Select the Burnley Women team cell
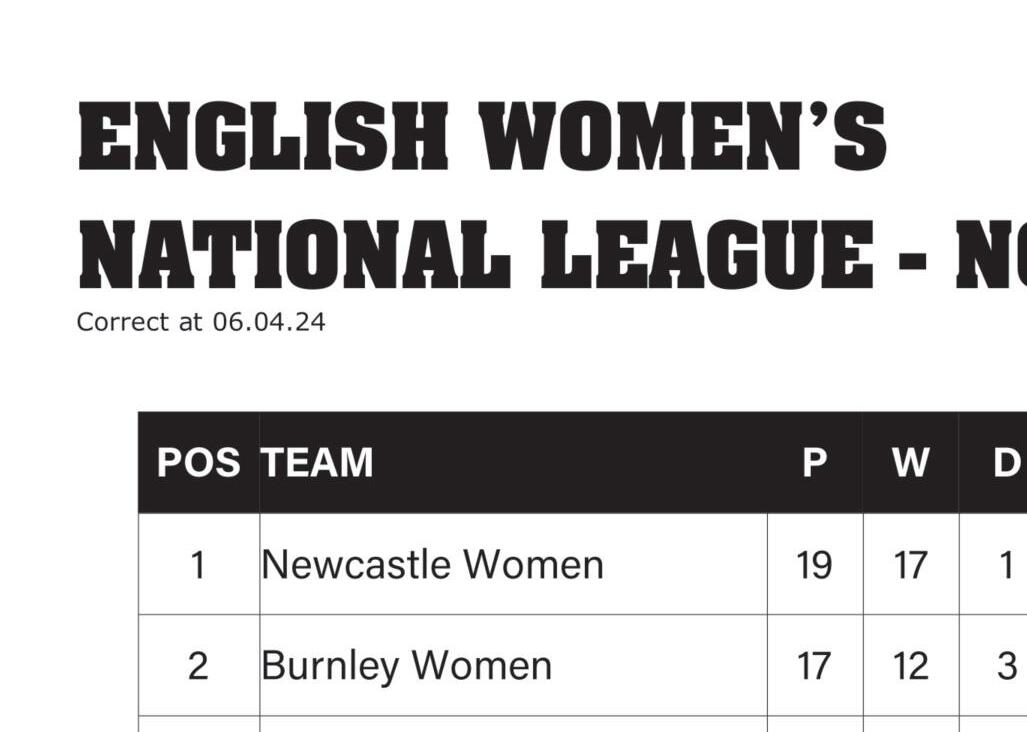Image resolution: width=1027 pixels, height=732 pixels. [x=406, y=666]
